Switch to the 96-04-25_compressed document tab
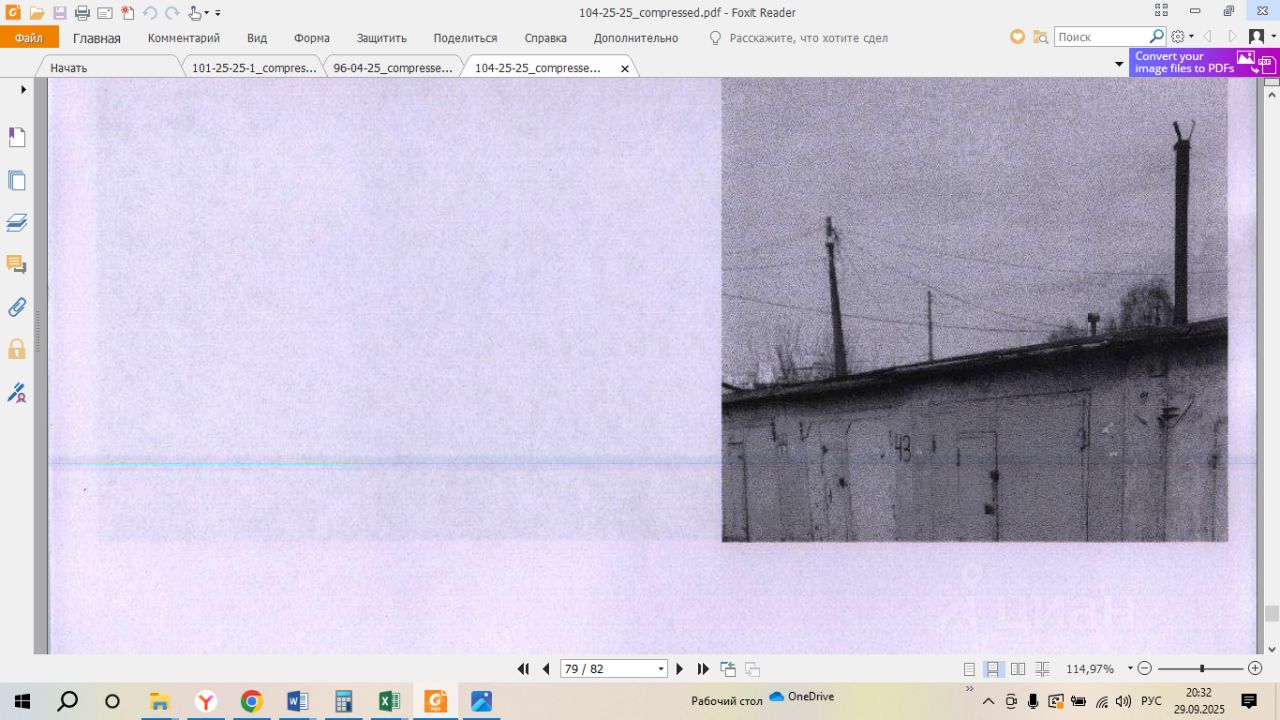1280x720 pixels. (392, 68)
